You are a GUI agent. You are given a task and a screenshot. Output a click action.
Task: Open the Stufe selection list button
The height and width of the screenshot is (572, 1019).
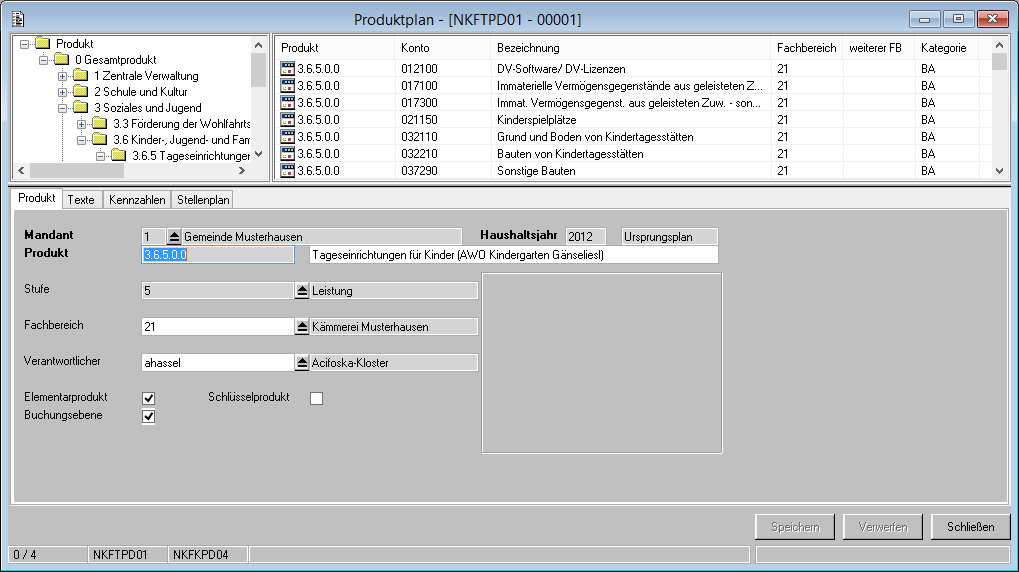click(x=302, y=291)
